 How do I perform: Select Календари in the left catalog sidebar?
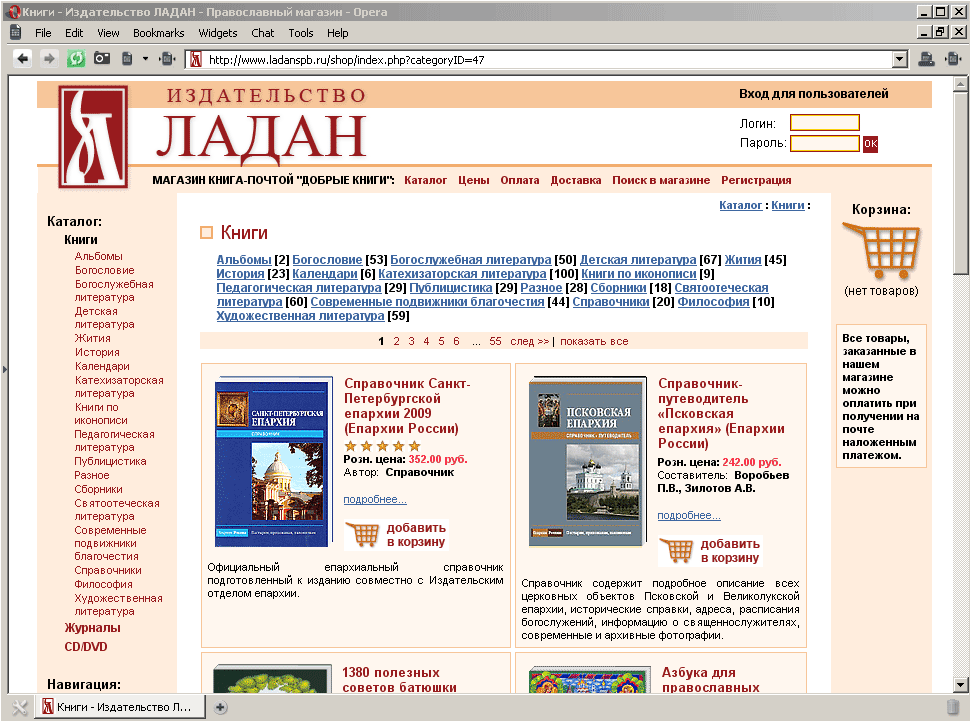click(x=102, y=366)
